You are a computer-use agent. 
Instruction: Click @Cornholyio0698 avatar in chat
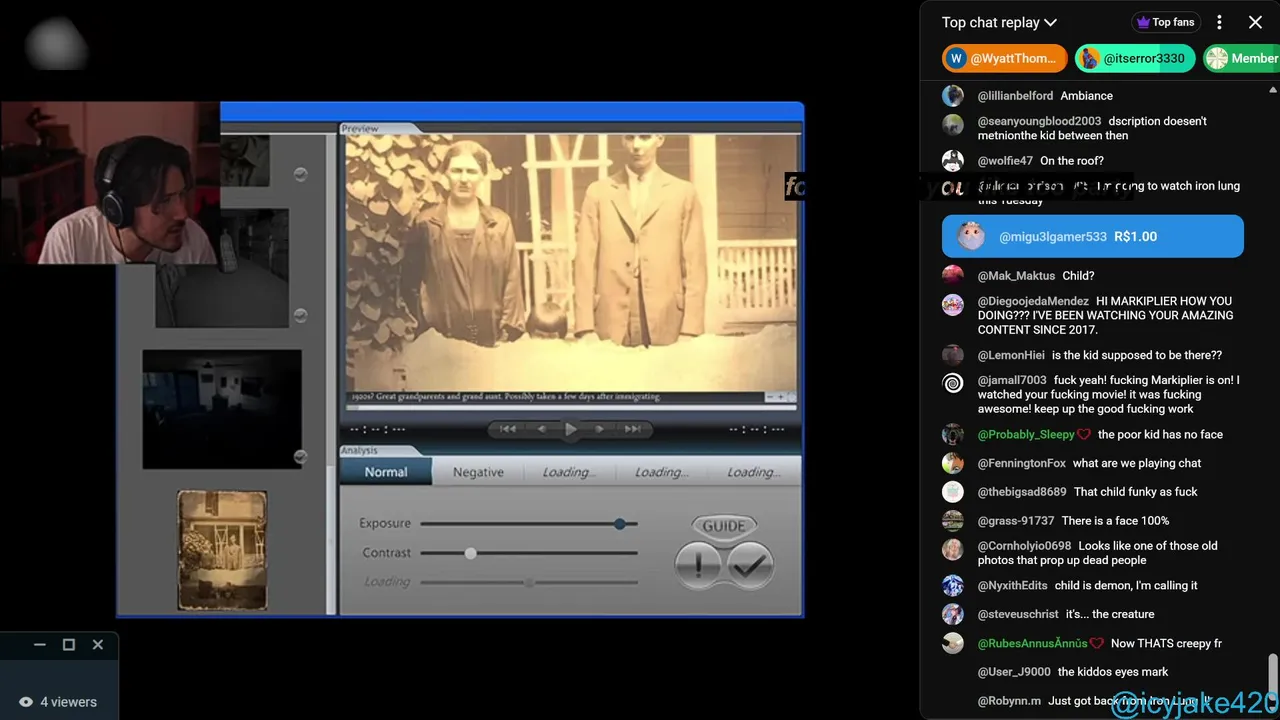point(953,549)
